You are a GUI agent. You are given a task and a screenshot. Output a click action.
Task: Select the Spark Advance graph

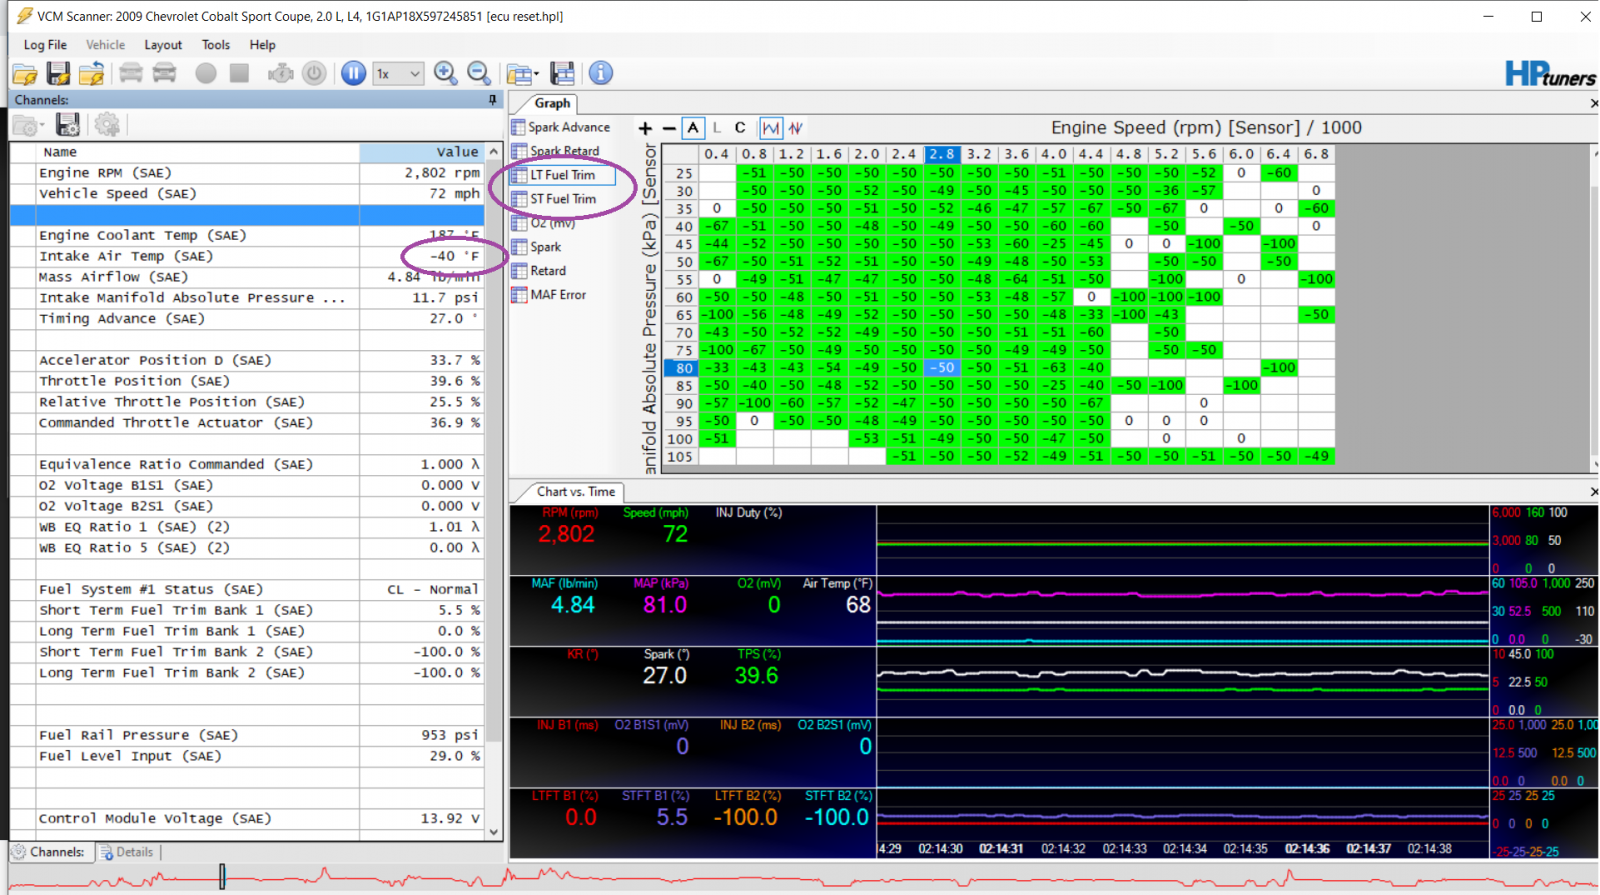[560, 127]
